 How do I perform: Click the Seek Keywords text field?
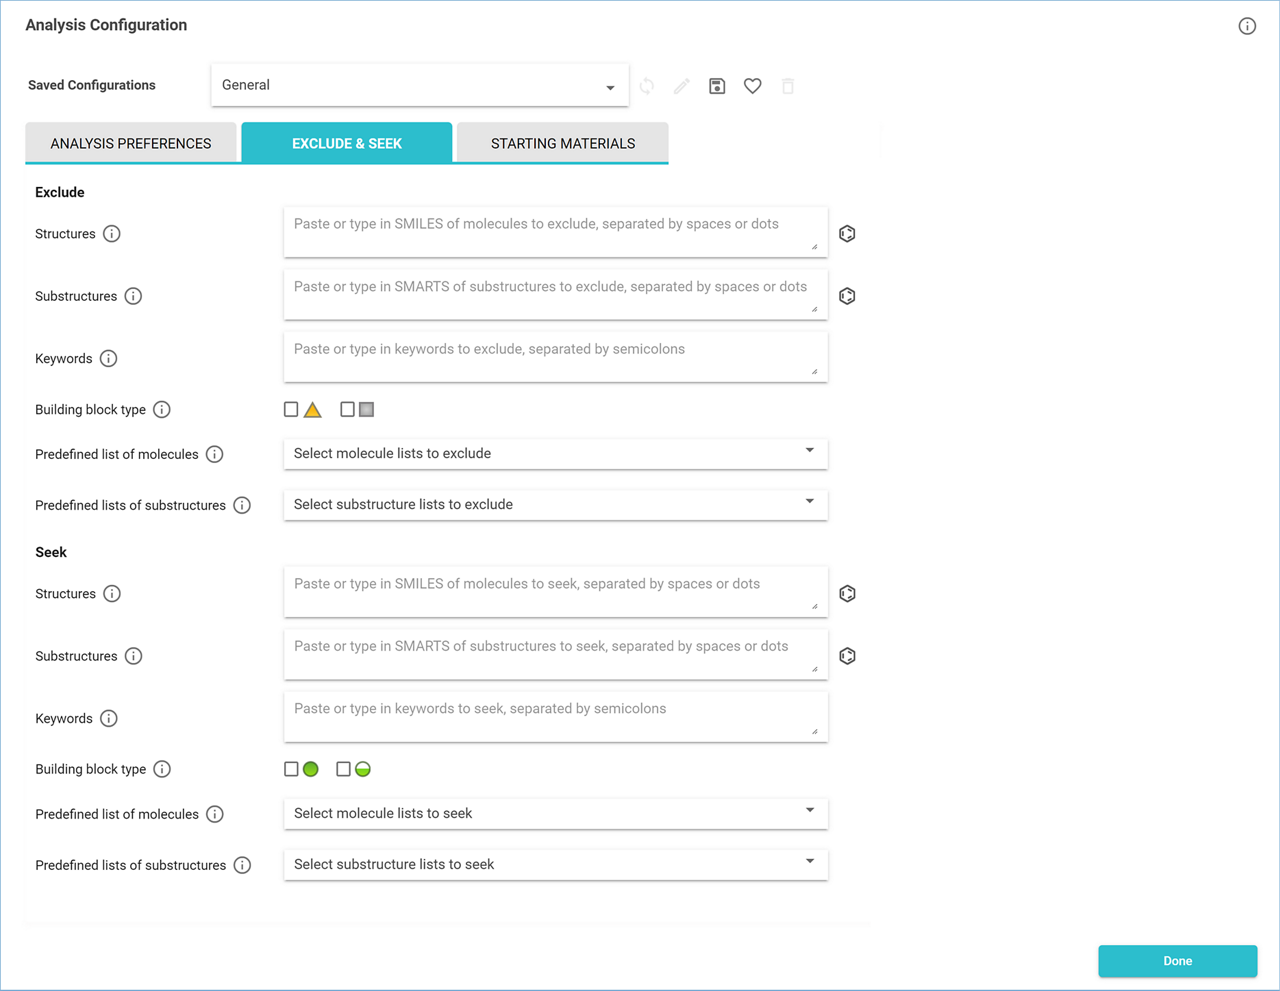555,717
